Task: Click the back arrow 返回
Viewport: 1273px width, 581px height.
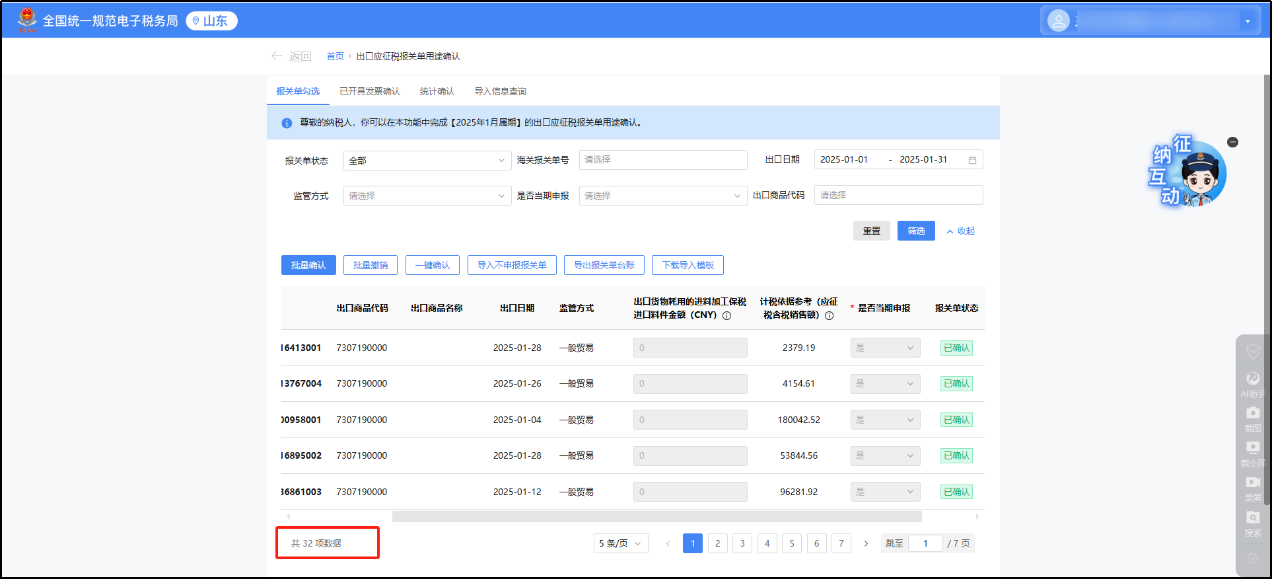Action: (291, 56)
